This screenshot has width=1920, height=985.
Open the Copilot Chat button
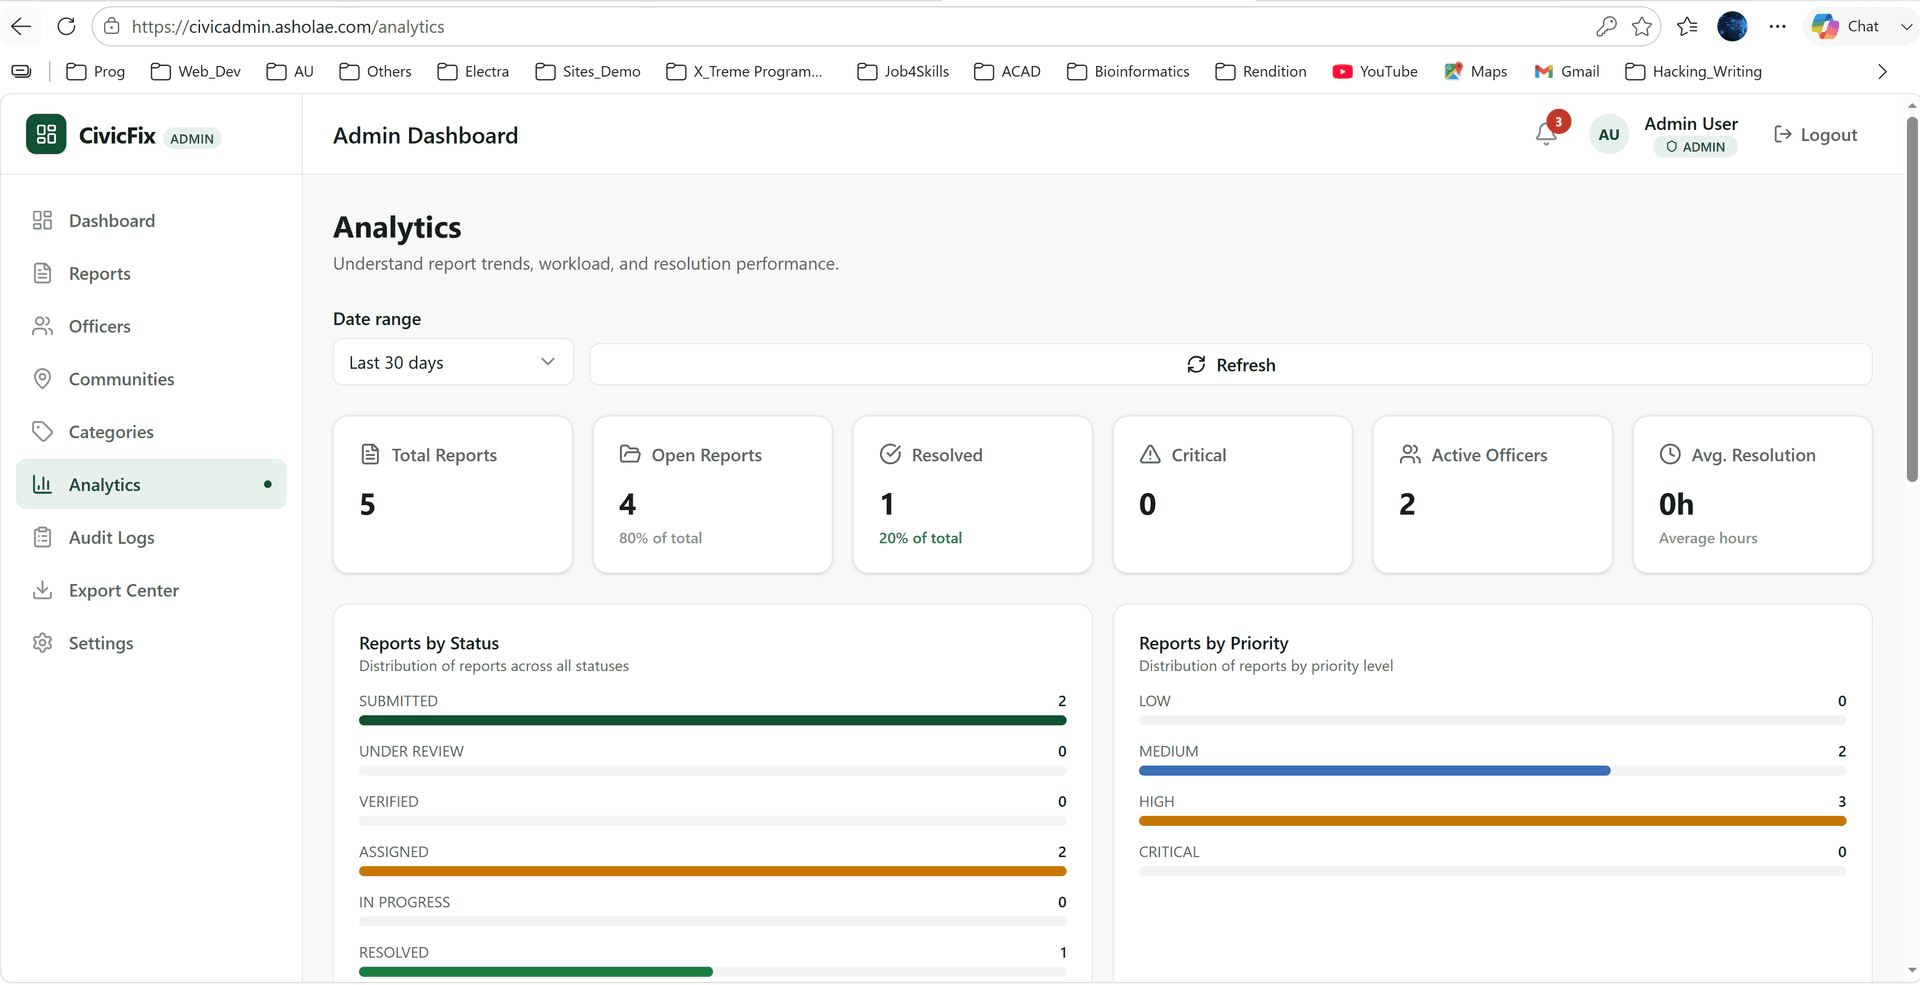[x=1846, y=26]
